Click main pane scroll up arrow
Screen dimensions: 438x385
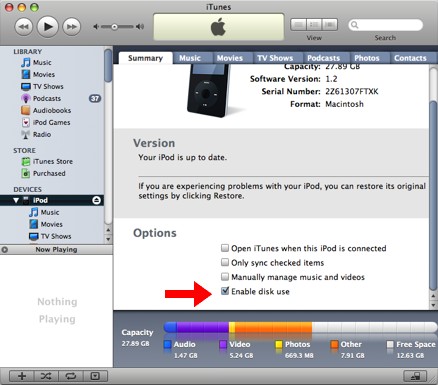[x=433, y=296]
